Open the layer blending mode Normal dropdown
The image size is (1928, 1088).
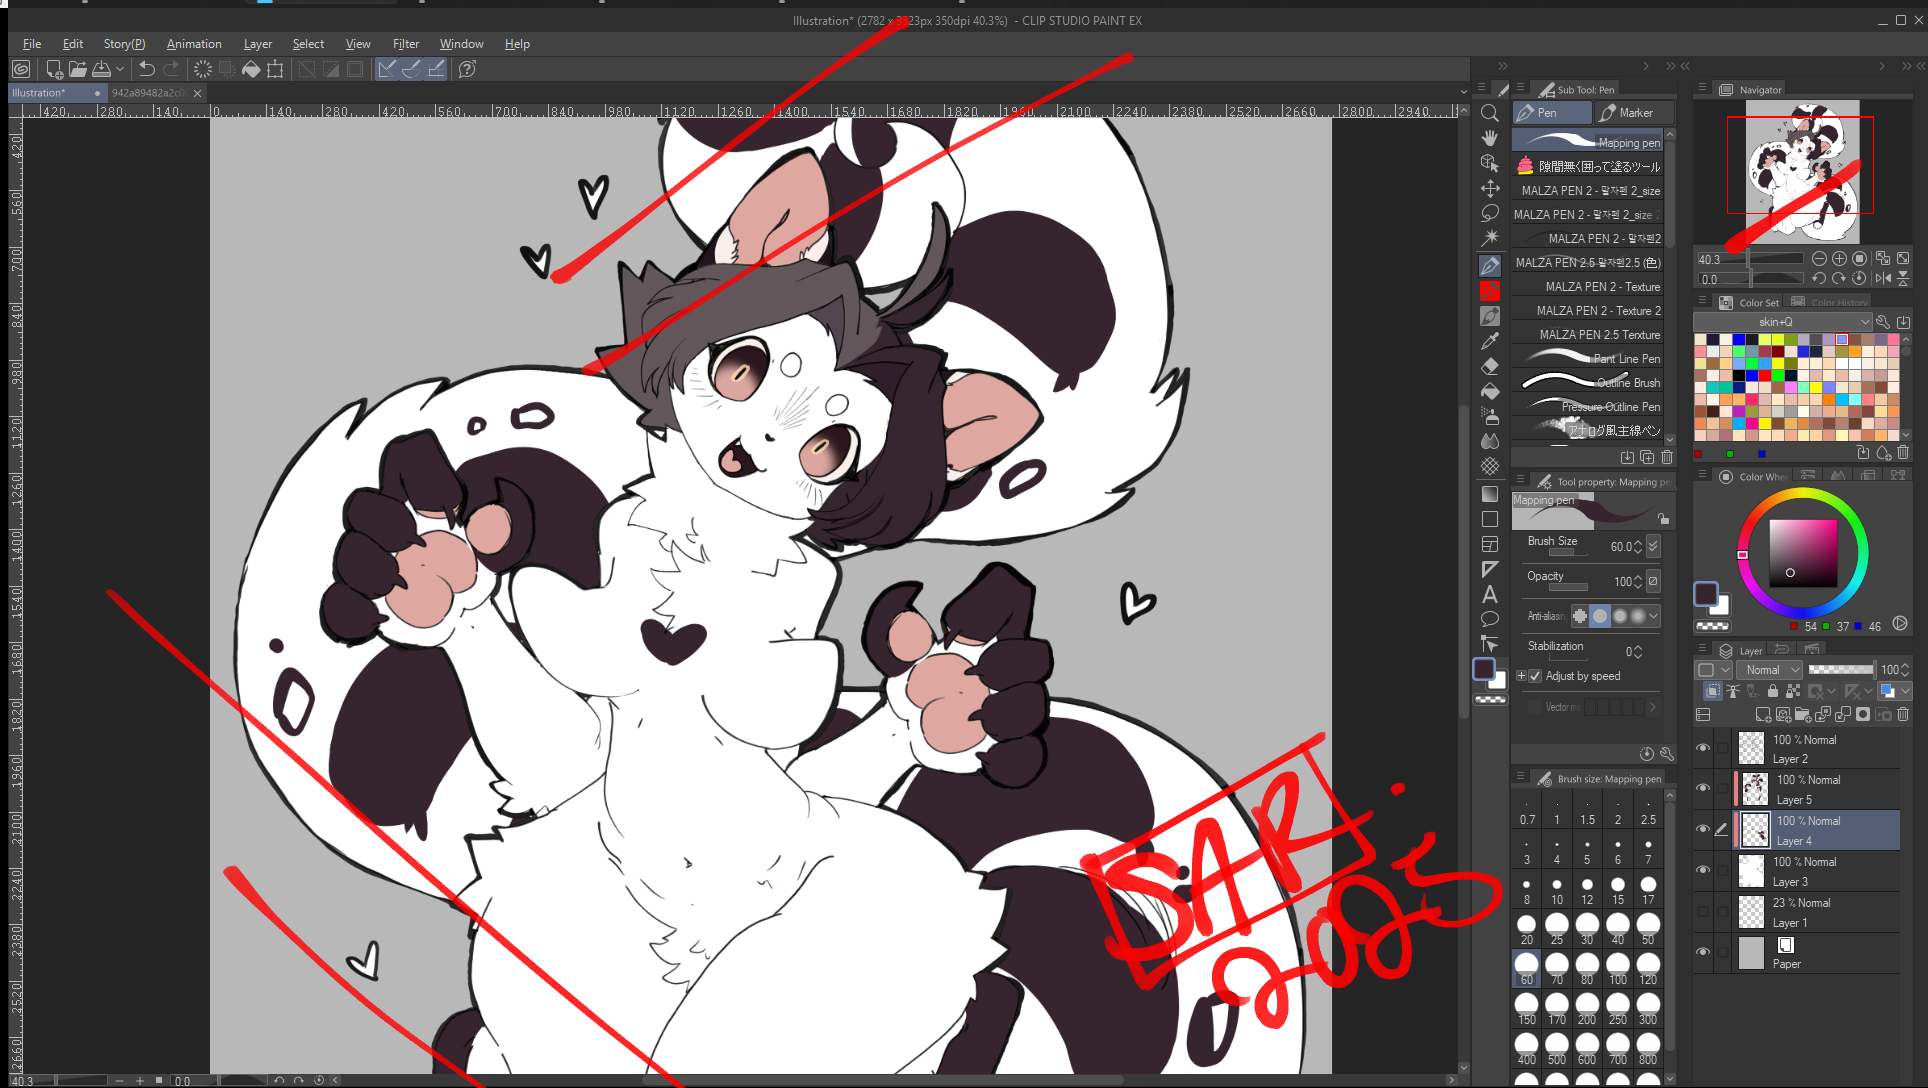point(1772,670)
